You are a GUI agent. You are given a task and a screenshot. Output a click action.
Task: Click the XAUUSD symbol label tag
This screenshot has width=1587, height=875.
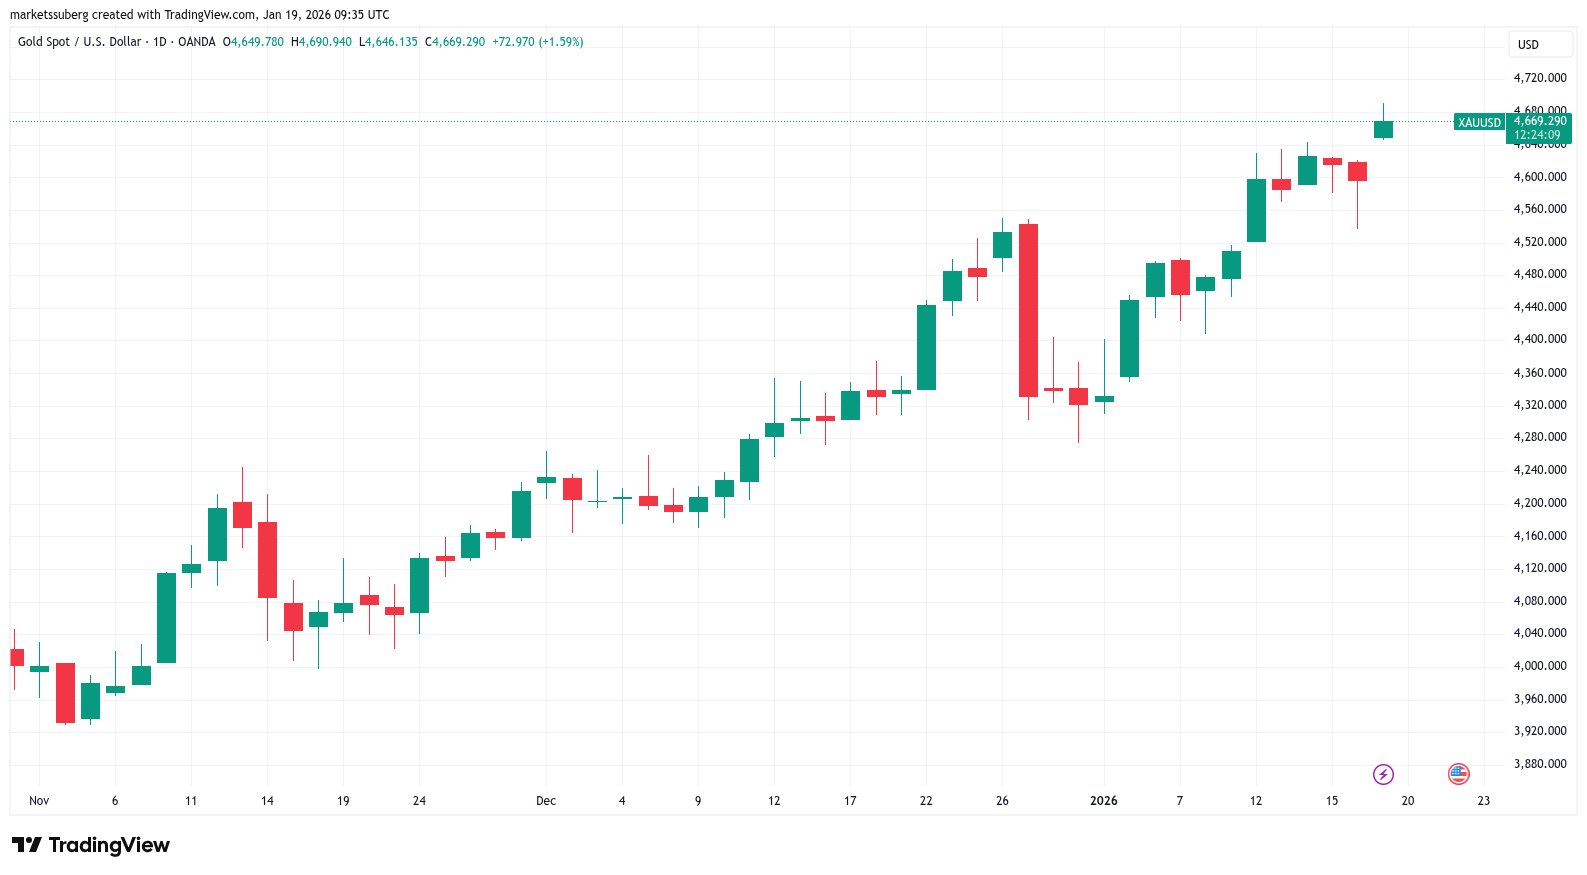tap(1479, 122)
